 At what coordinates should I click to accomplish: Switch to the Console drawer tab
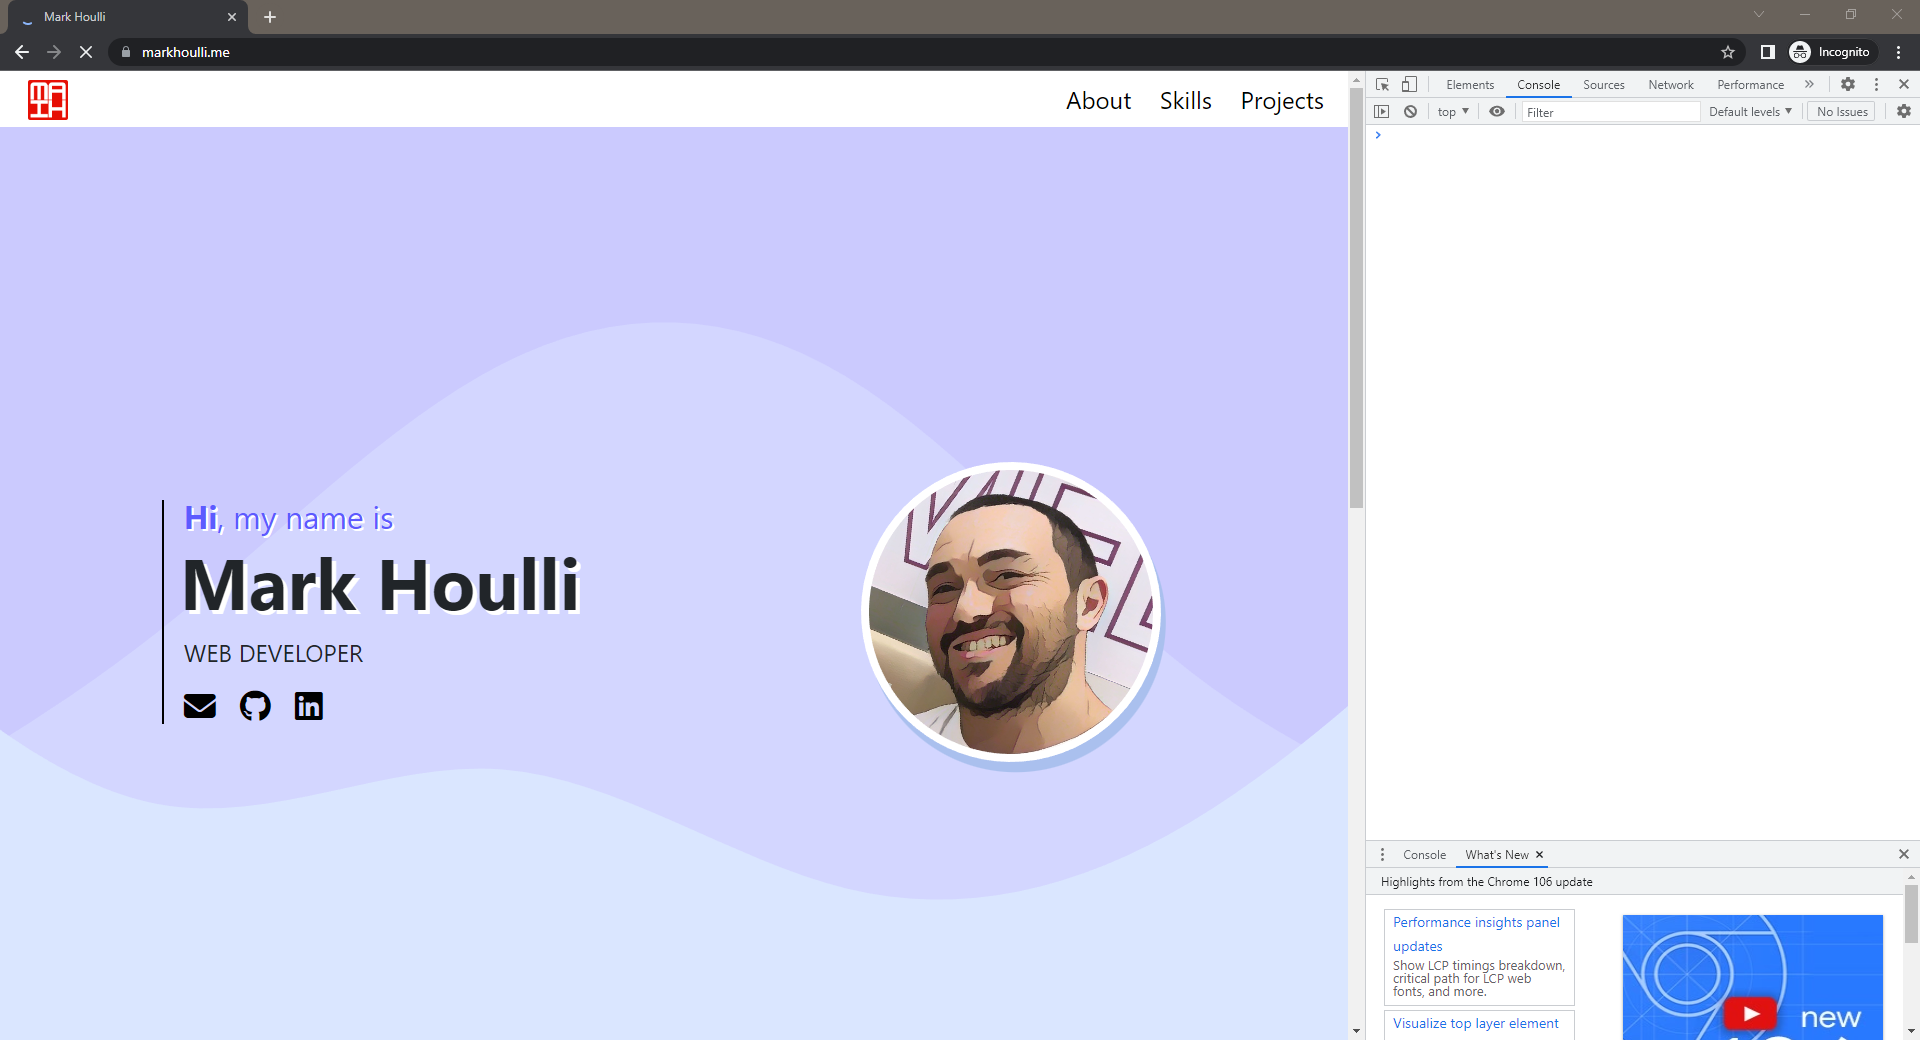1423,854
